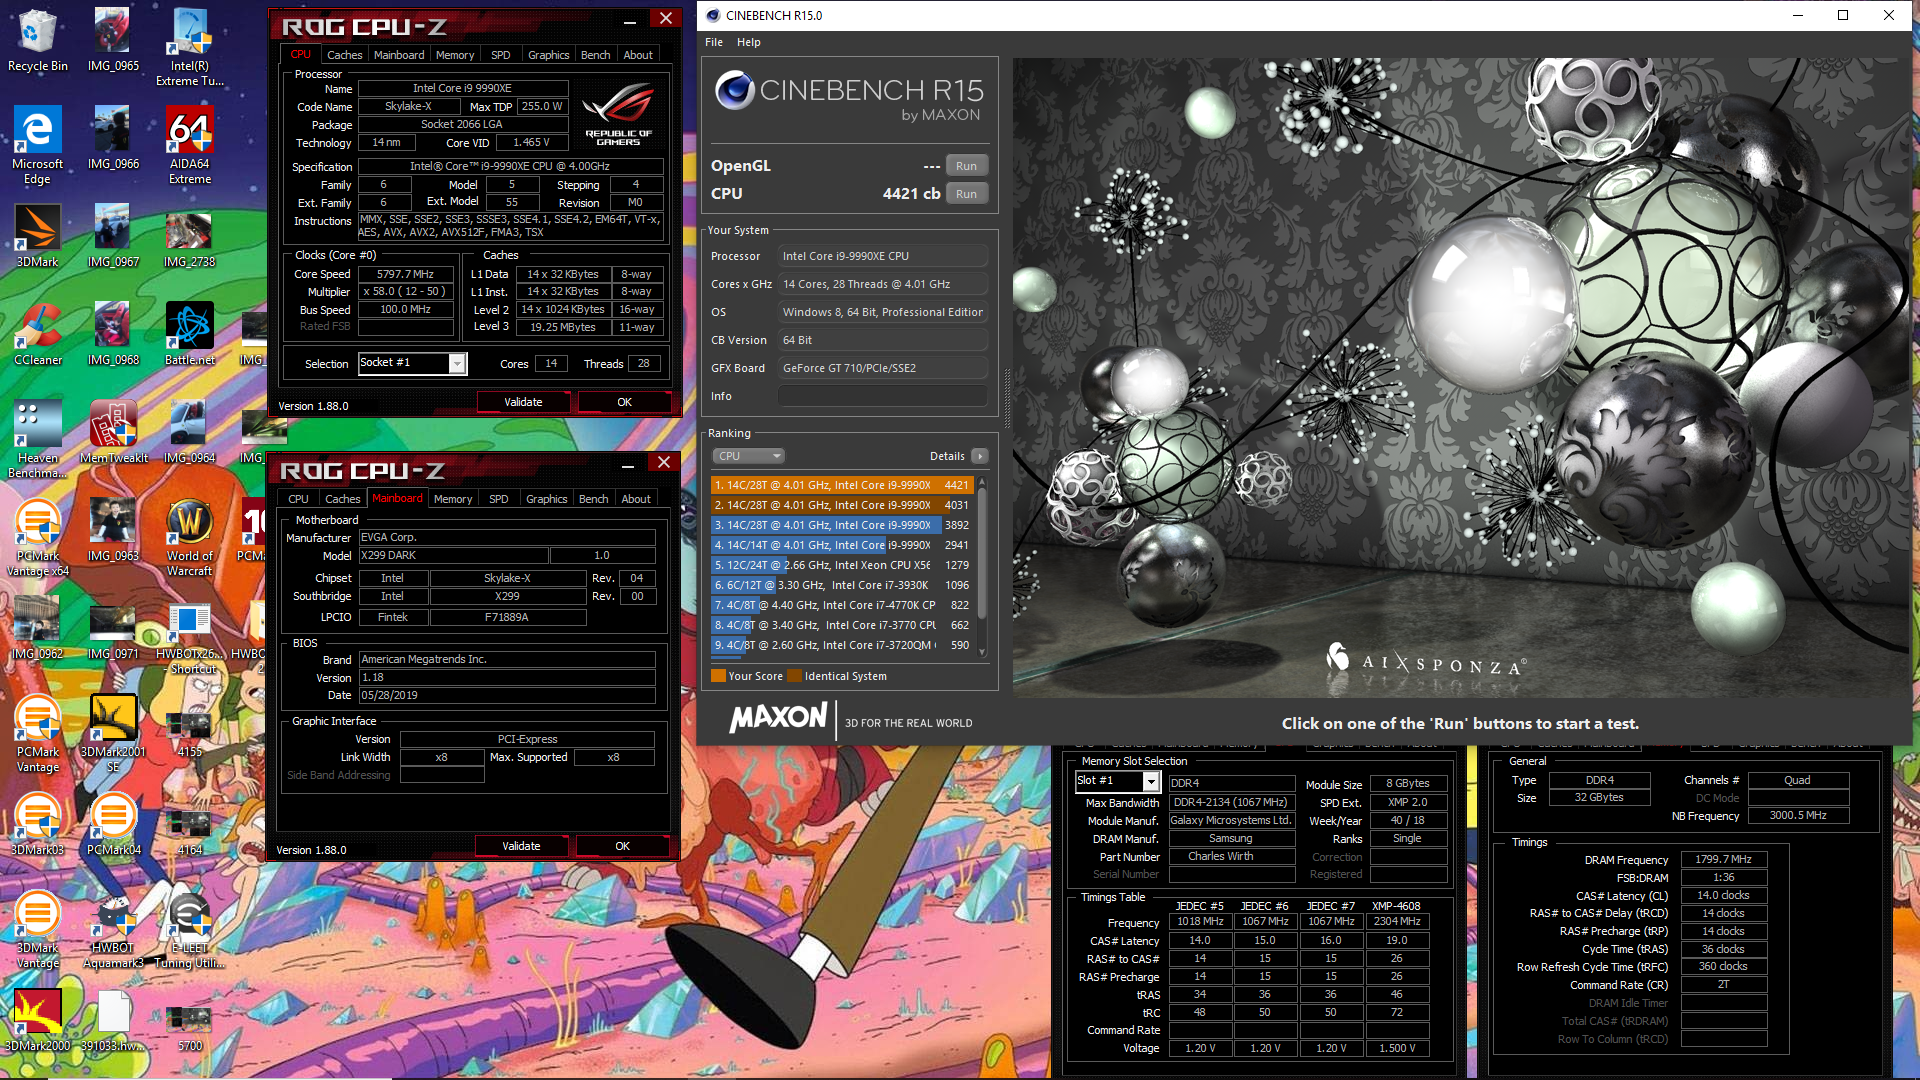Select the IMG_0963 image file
This screenshot has height=1080, width=1920.
113,530
